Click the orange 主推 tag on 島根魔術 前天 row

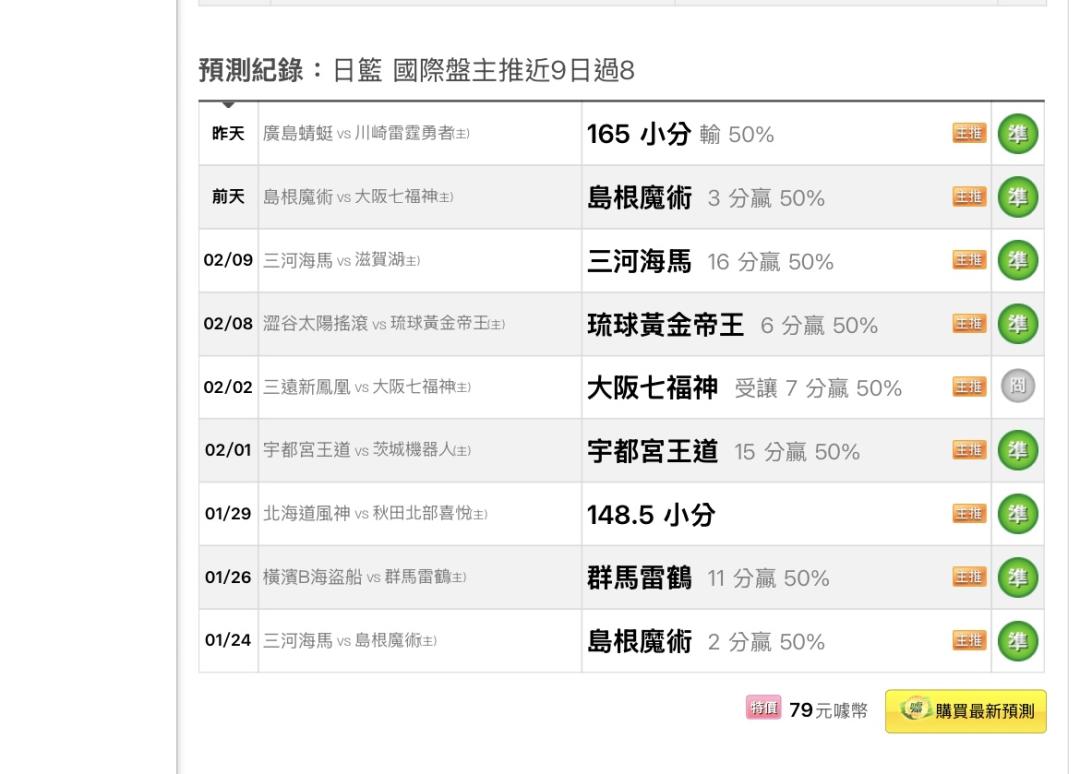tap(969, 197)
